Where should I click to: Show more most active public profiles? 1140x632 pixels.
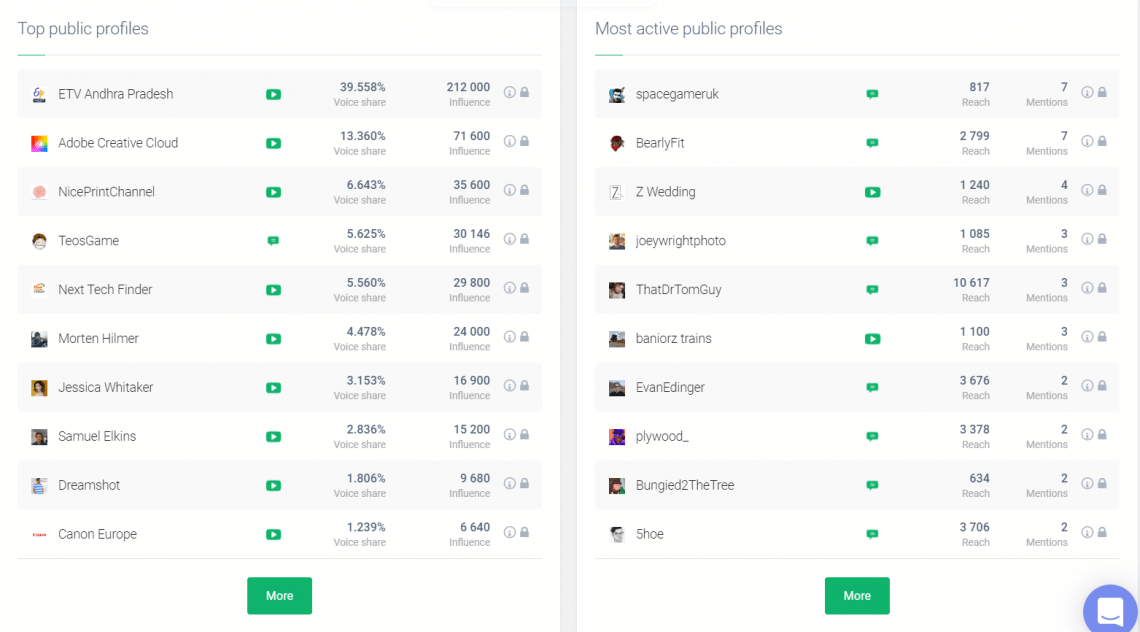(856, 596)
